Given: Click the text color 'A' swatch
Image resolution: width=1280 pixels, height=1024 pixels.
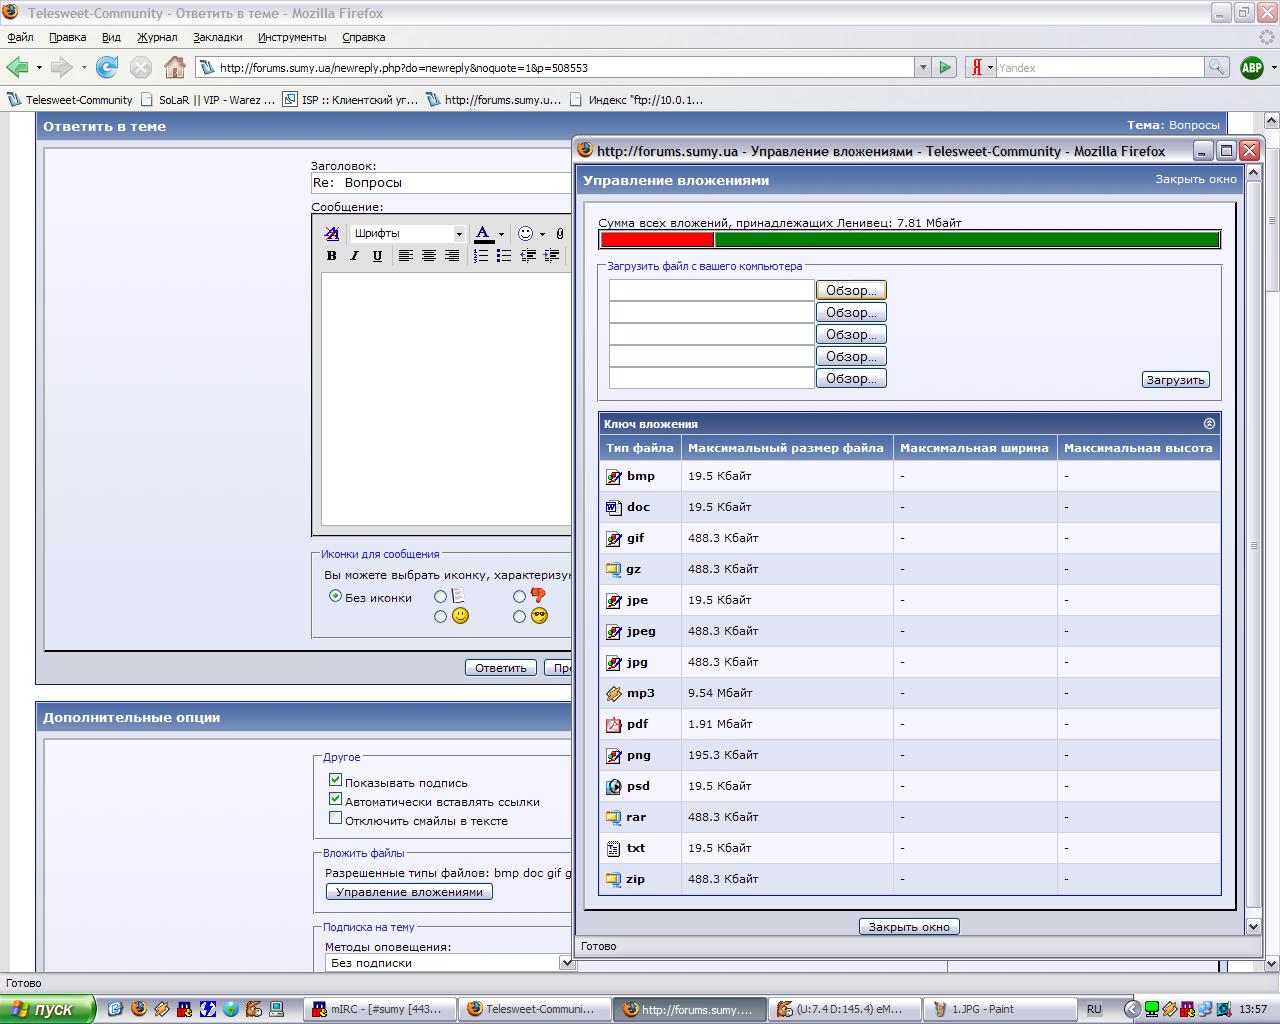Looking at the screenshot, I should click(x=483, y=233).
